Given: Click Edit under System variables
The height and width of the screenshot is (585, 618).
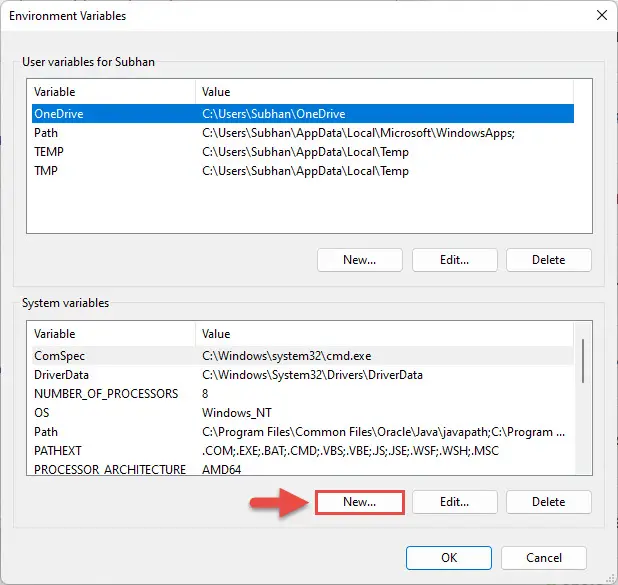Looking at the screenshot, I should [454, 502].
